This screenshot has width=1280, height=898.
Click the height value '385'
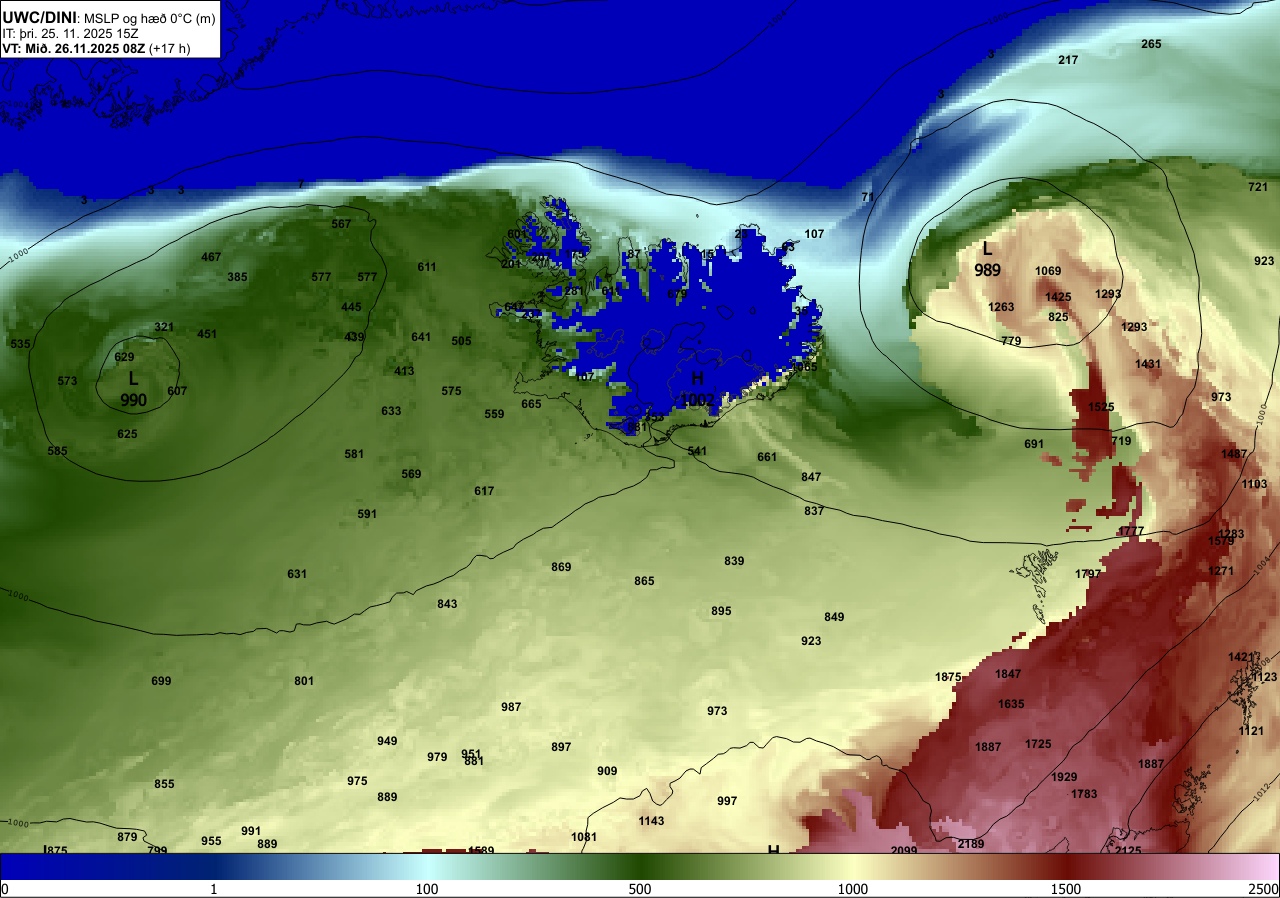pos(237,277)
